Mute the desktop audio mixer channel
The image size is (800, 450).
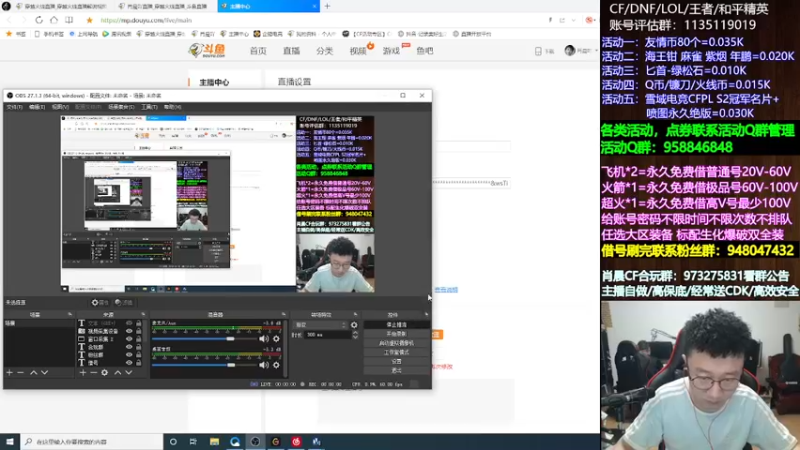click(264, 365)
